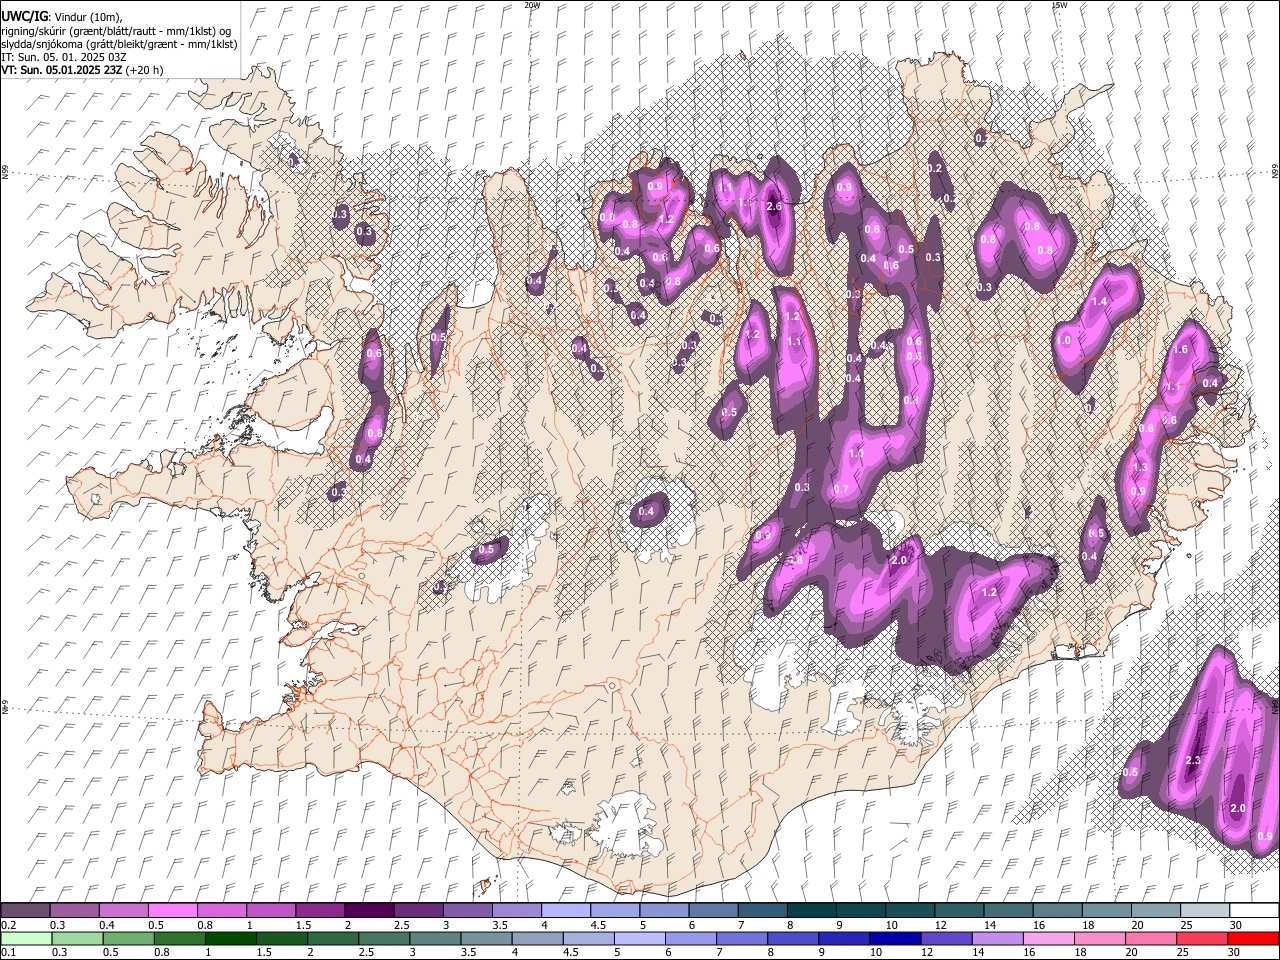Click the lavender lower legend swatch labeled 14
Viewport: 1280px width, 960px height.
tap(998, 938)
